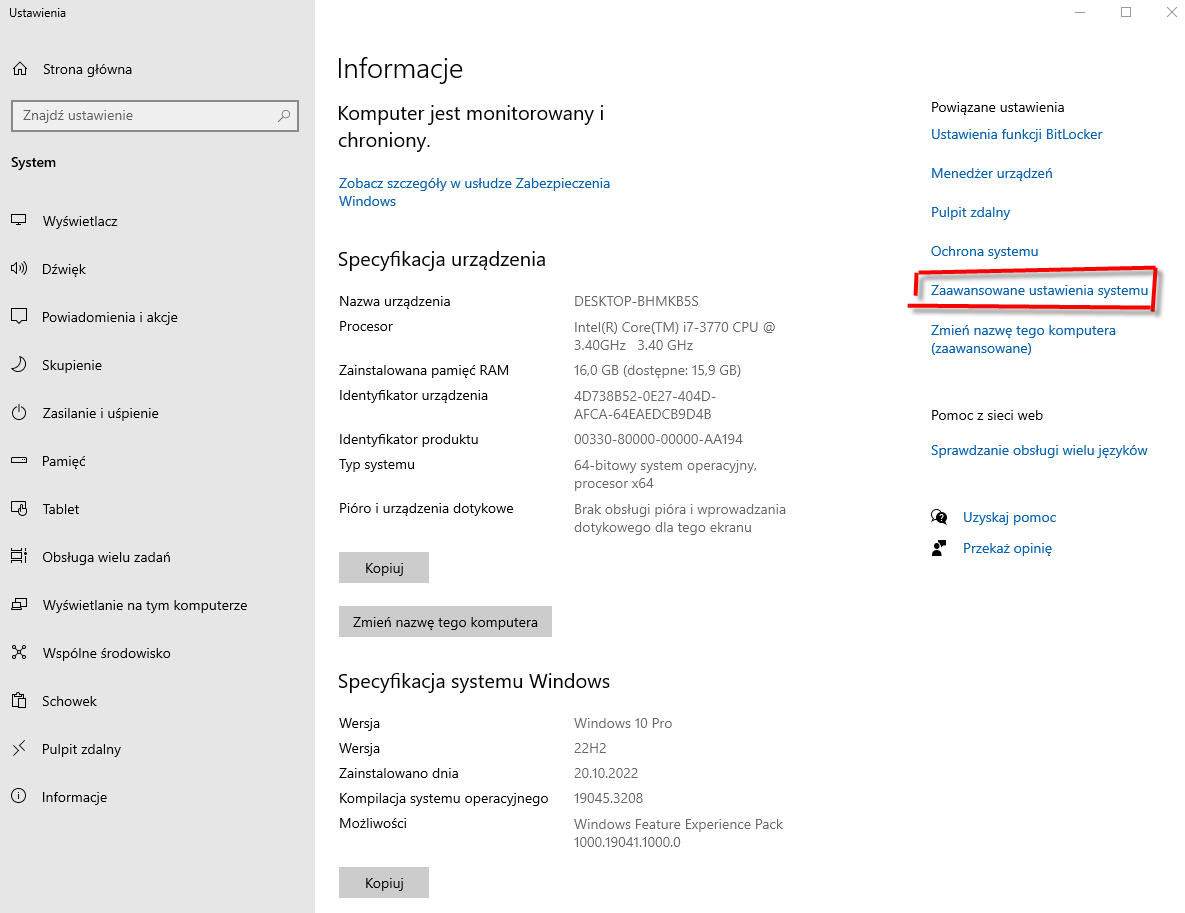Open Menedżer urządzeń link
The width and height of the screenshot is (1185, 913).
click(x=991, y=173)
